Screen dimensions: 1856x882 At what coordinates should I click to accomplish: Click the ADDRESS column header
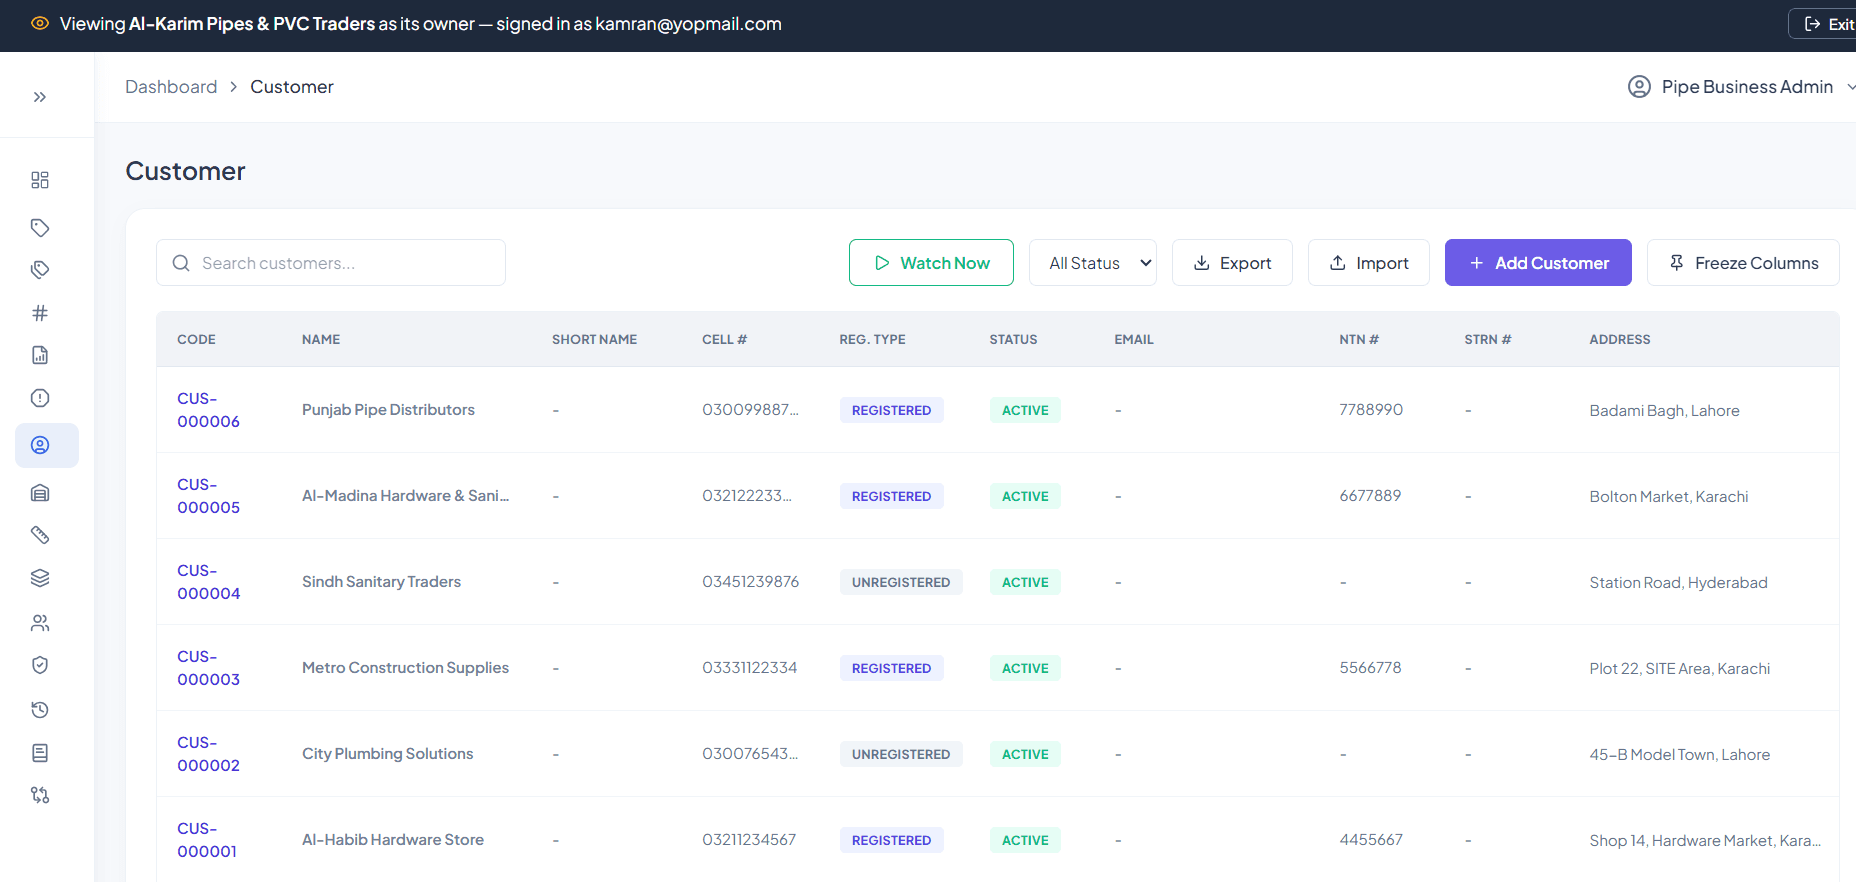point(1620,340)
